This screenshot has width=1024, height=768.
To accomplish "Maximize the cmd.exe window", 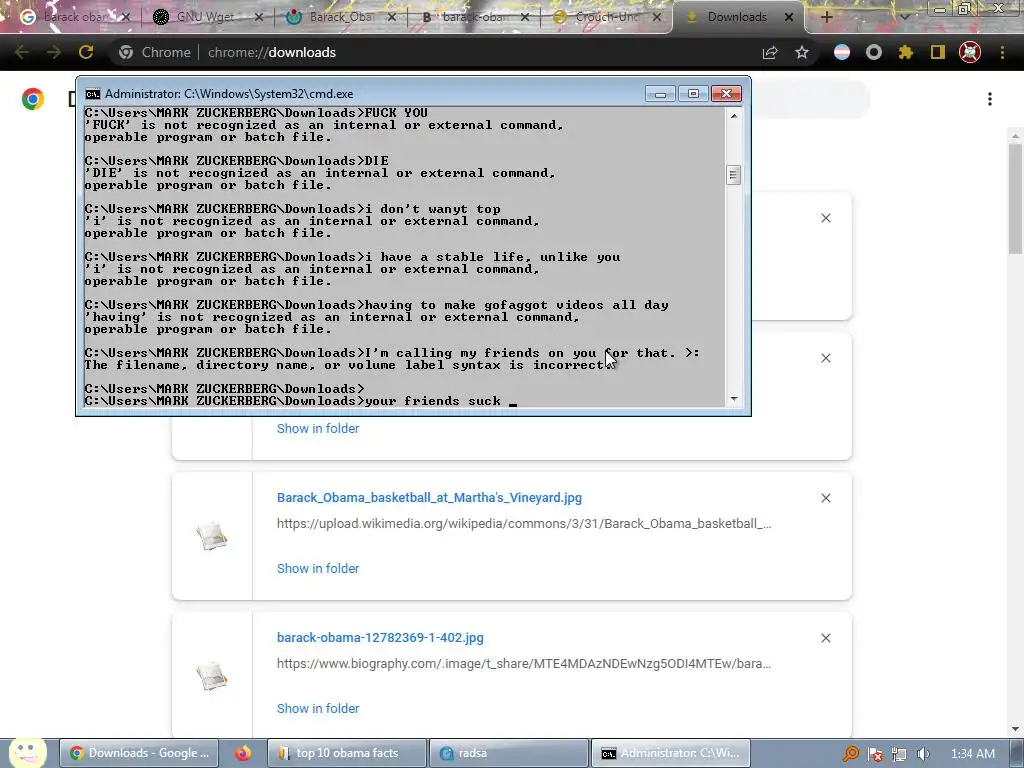I will pos(693,93).
